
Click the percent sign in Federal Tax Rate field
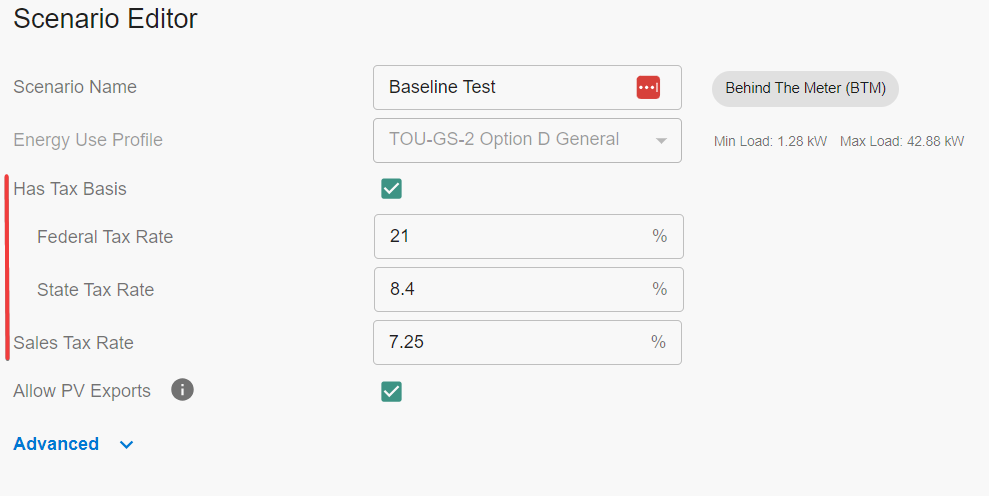tap(660, 237)
